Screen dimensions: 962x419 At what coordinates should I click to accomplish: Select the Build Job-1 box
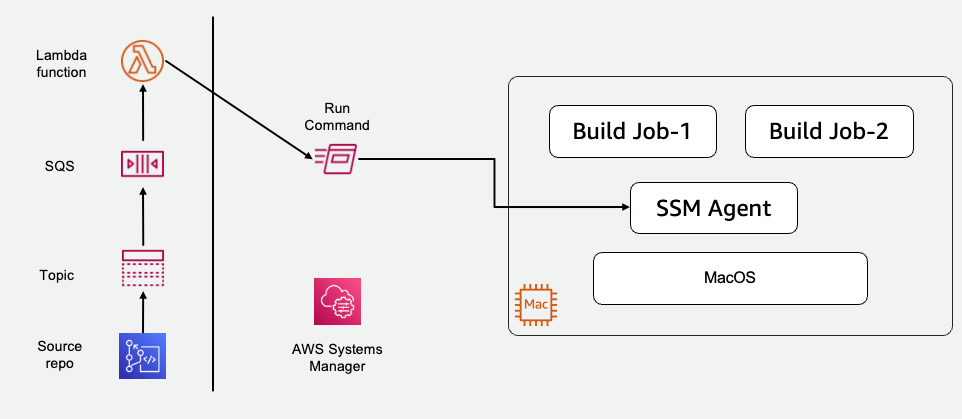pos(632,131)
